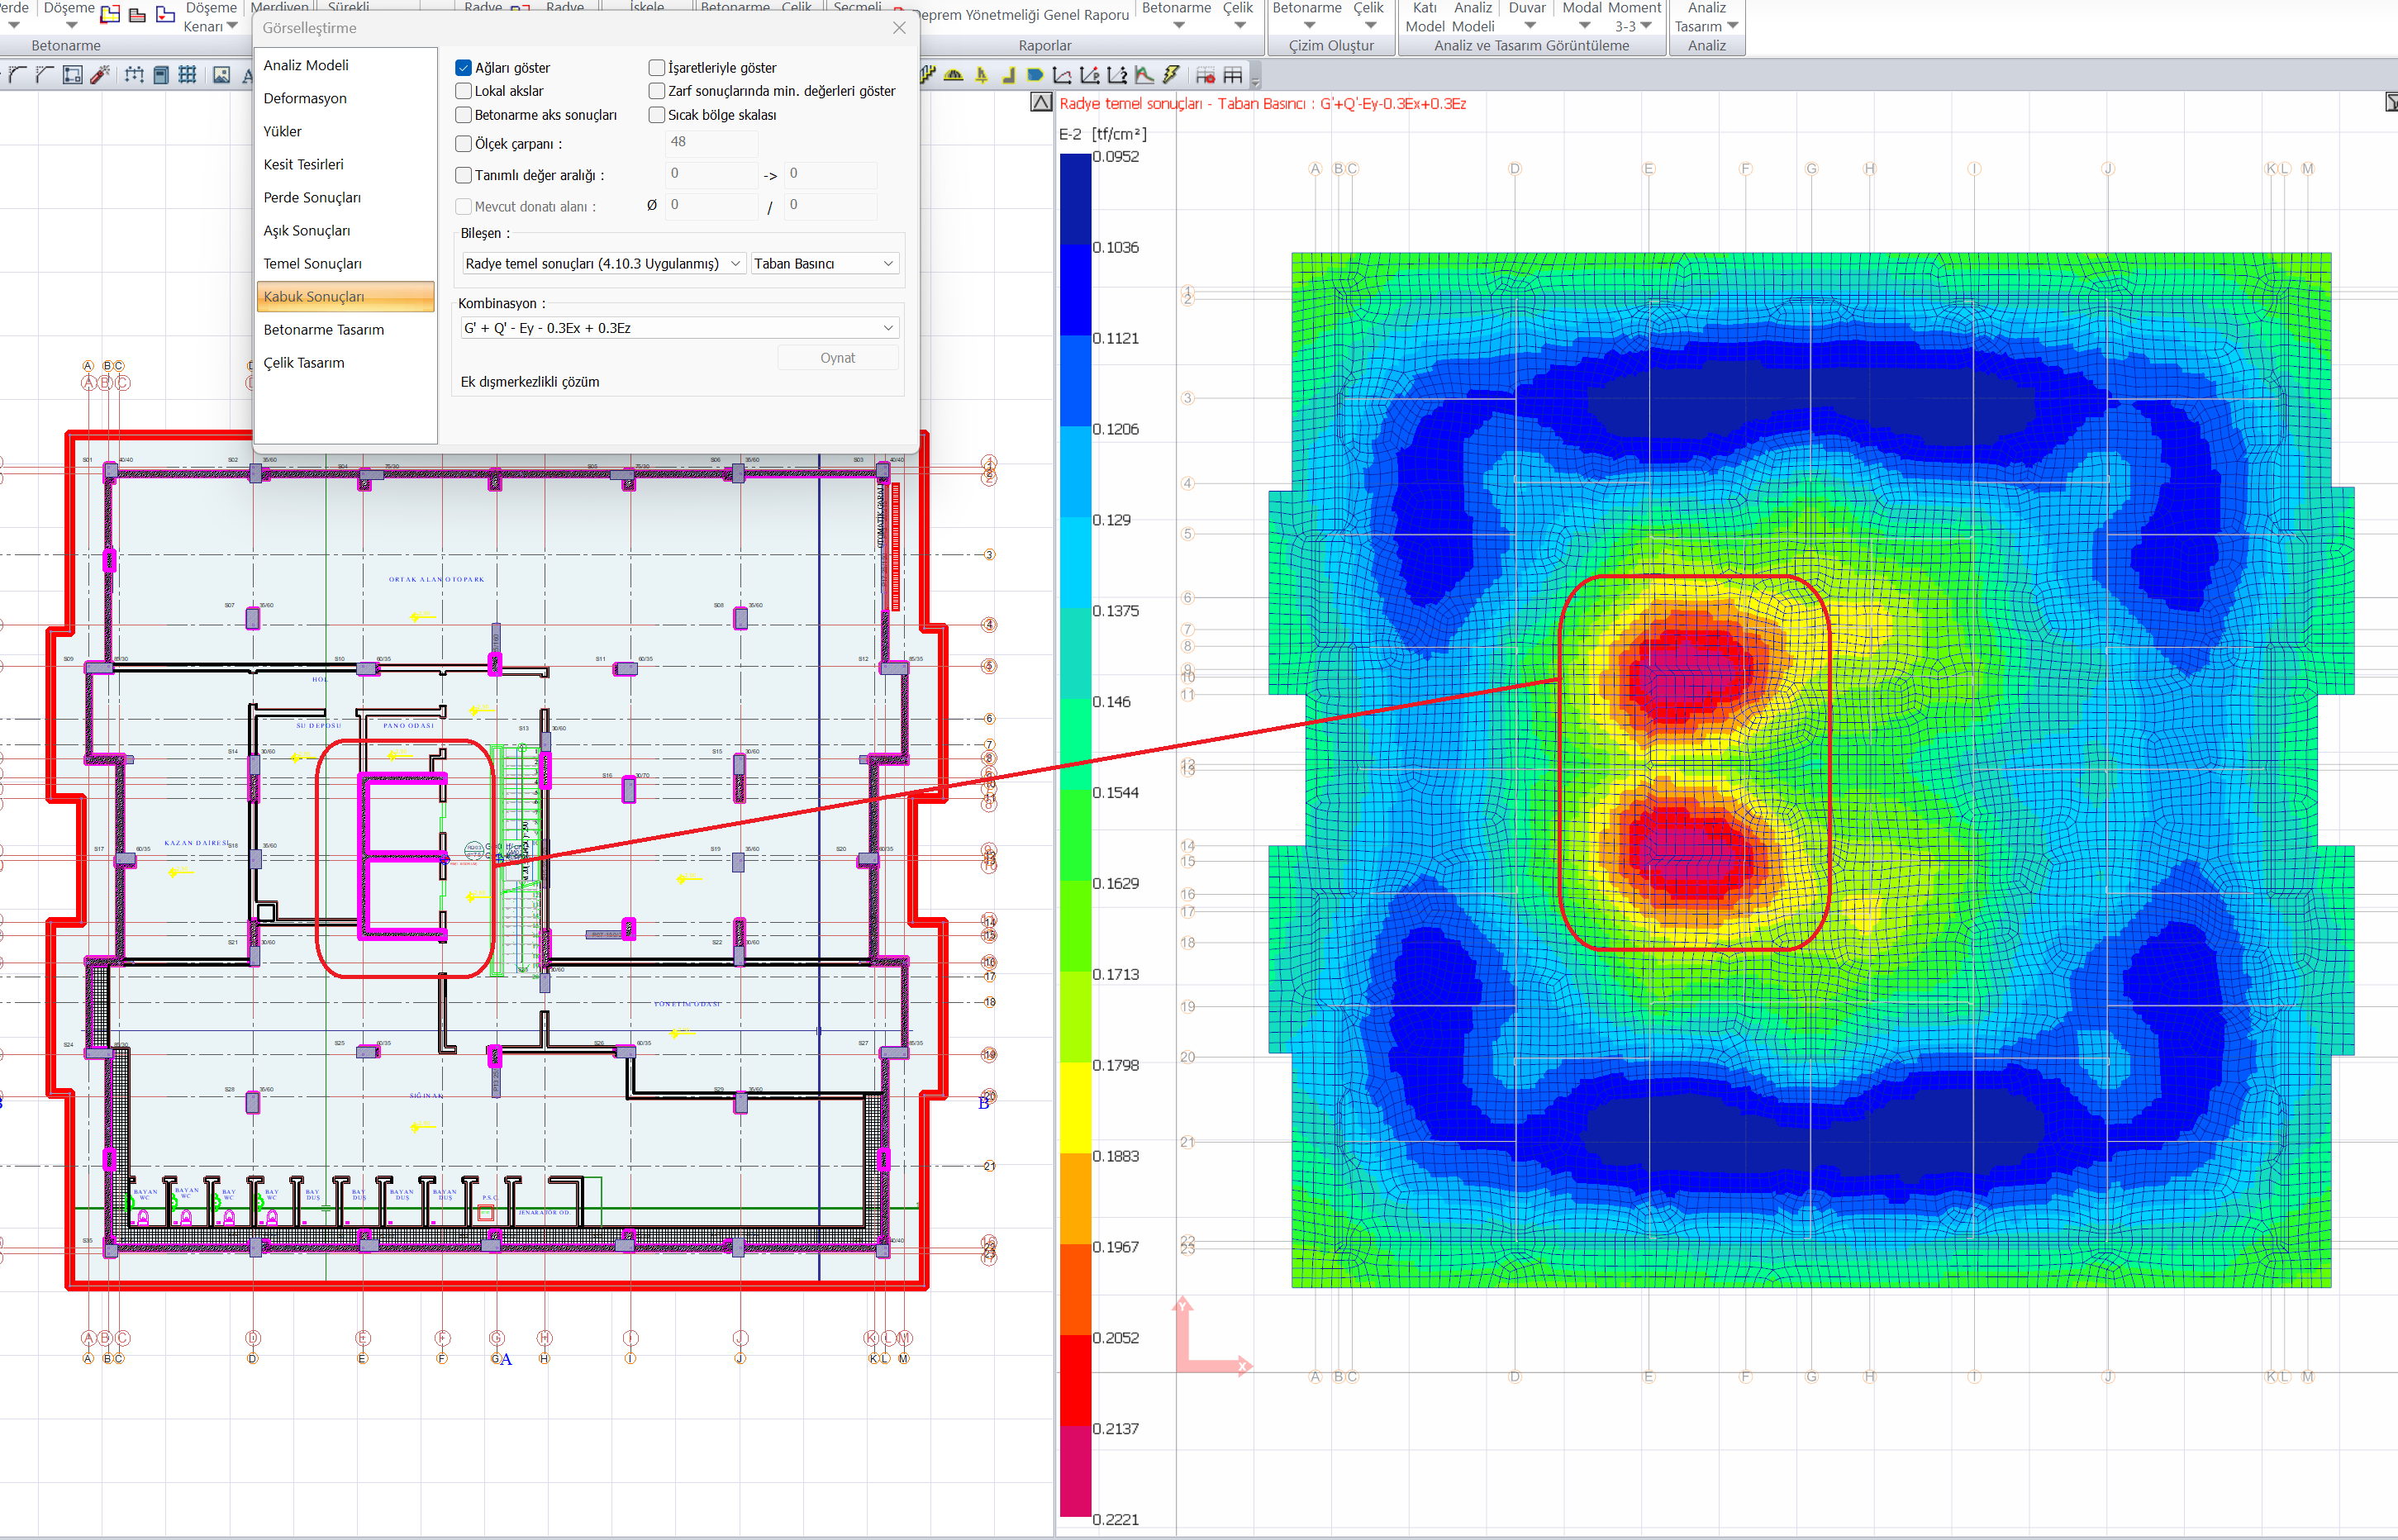
Task: Click the yellow wave profile icon in analysis toolbar
Action: pos(928,74)
